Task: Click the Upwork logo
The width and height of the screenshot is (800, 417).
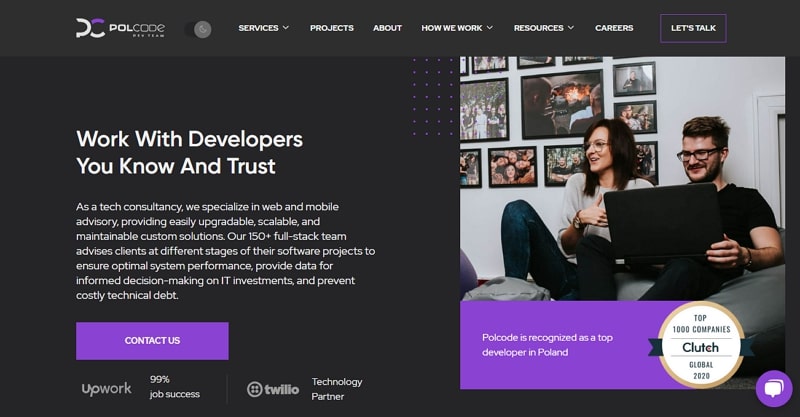Action: pos(107,388)
